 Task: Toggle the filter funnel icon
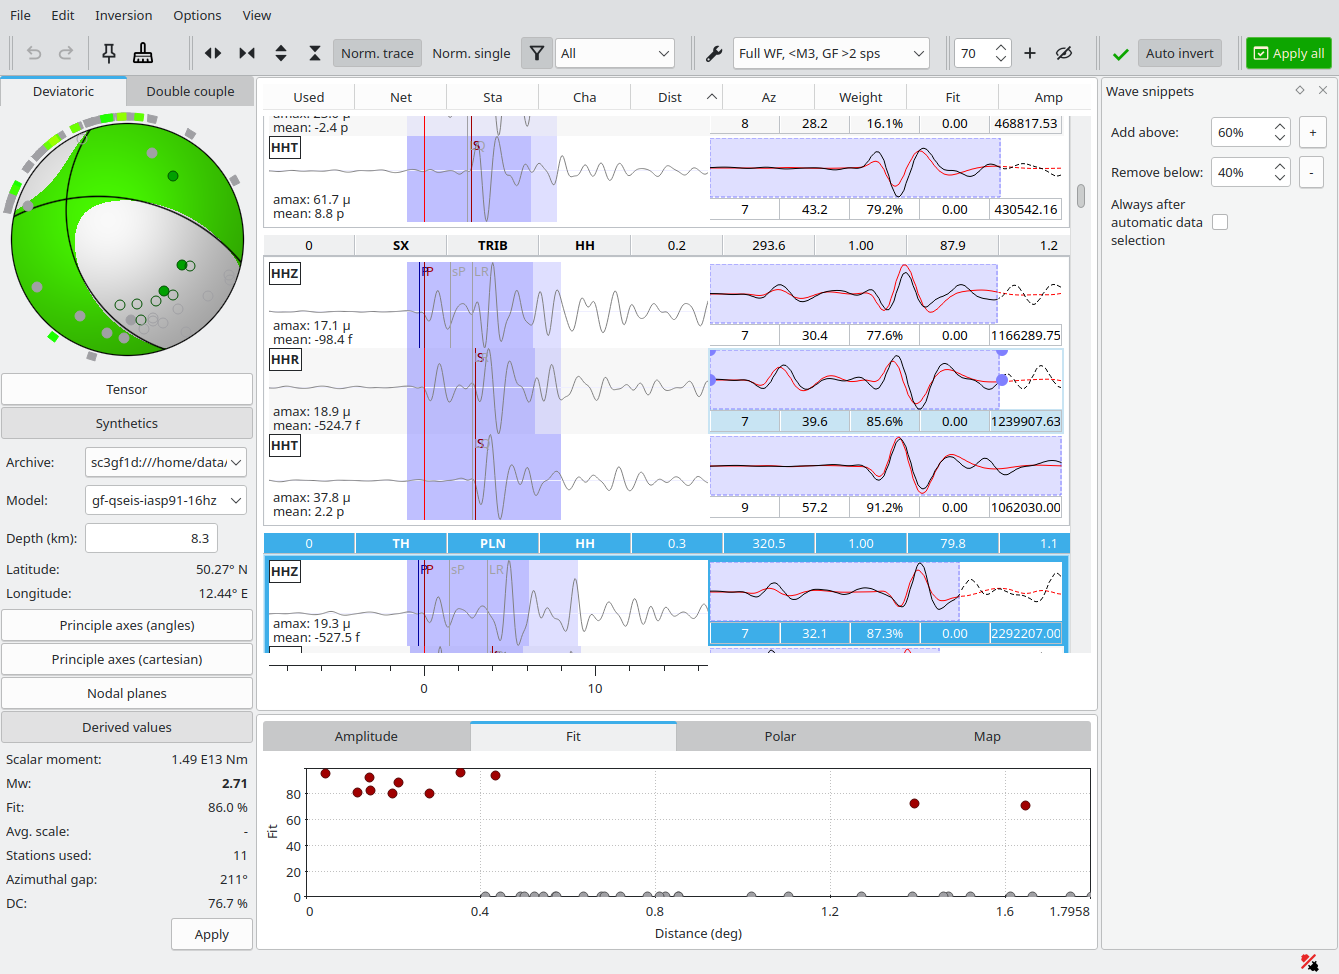point(537,53)
